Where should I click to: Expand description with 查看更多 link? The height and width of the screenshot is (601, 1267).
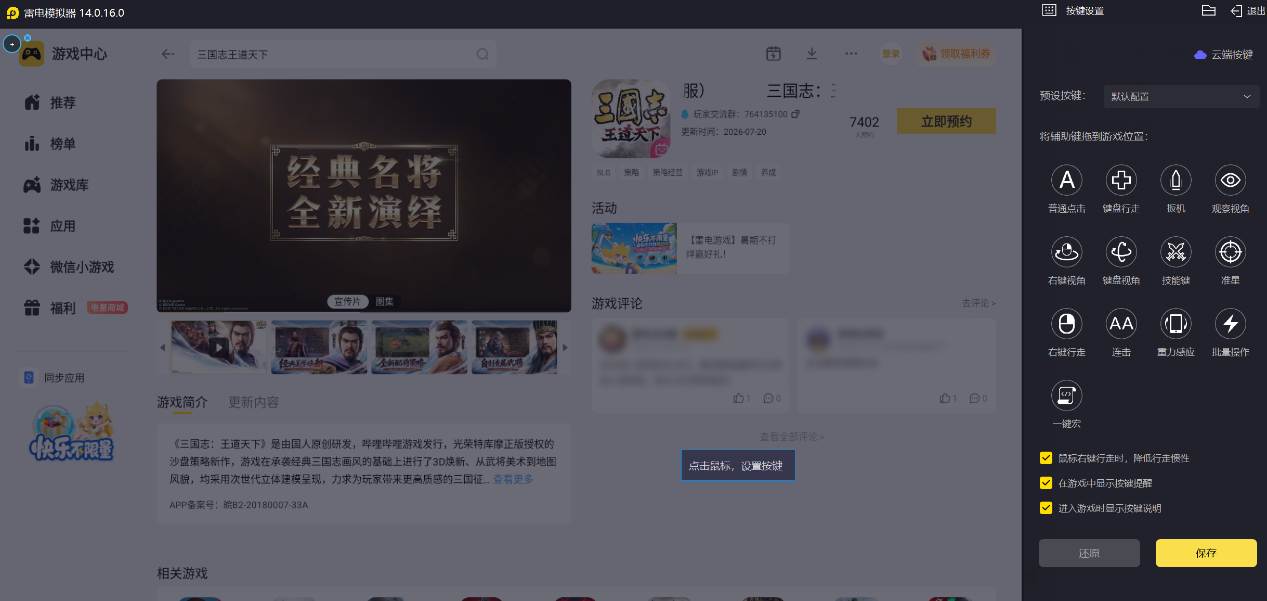pyautogui.click(x=513, y=480)
